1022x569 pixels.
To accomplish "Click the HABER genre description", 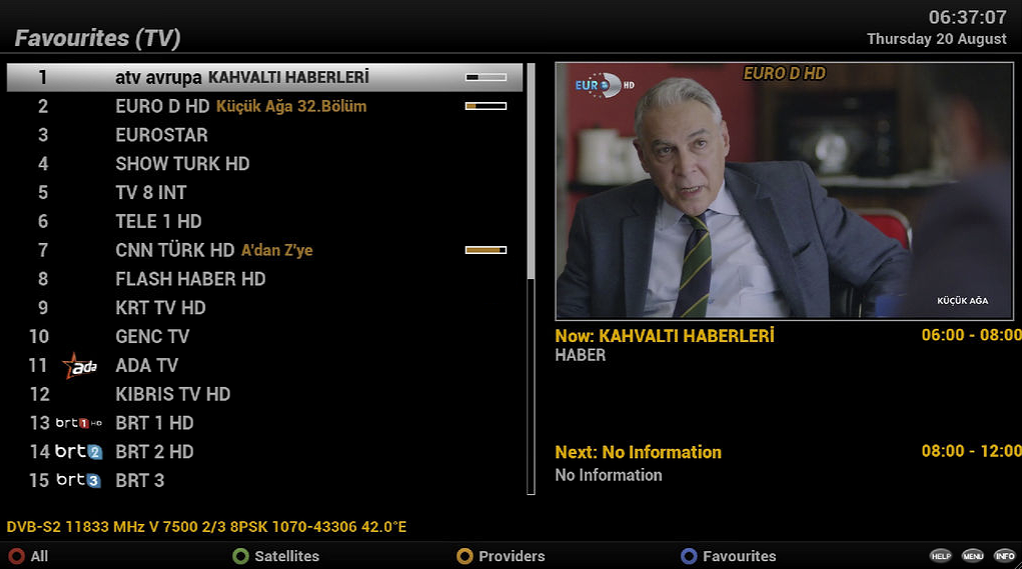I will tap(580, 355).
